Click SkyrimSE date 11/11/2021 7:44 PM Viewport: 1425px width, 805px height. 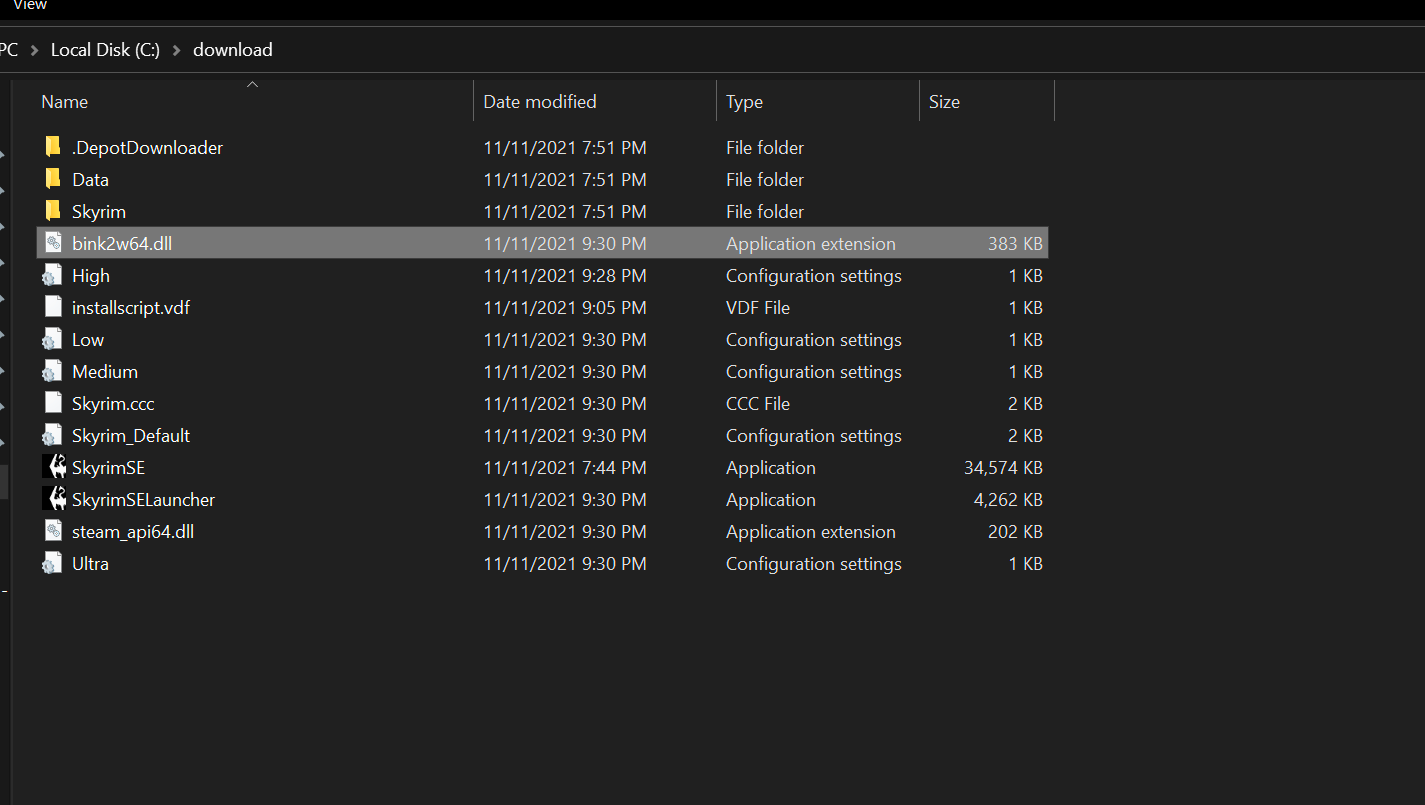pos(565,468)
